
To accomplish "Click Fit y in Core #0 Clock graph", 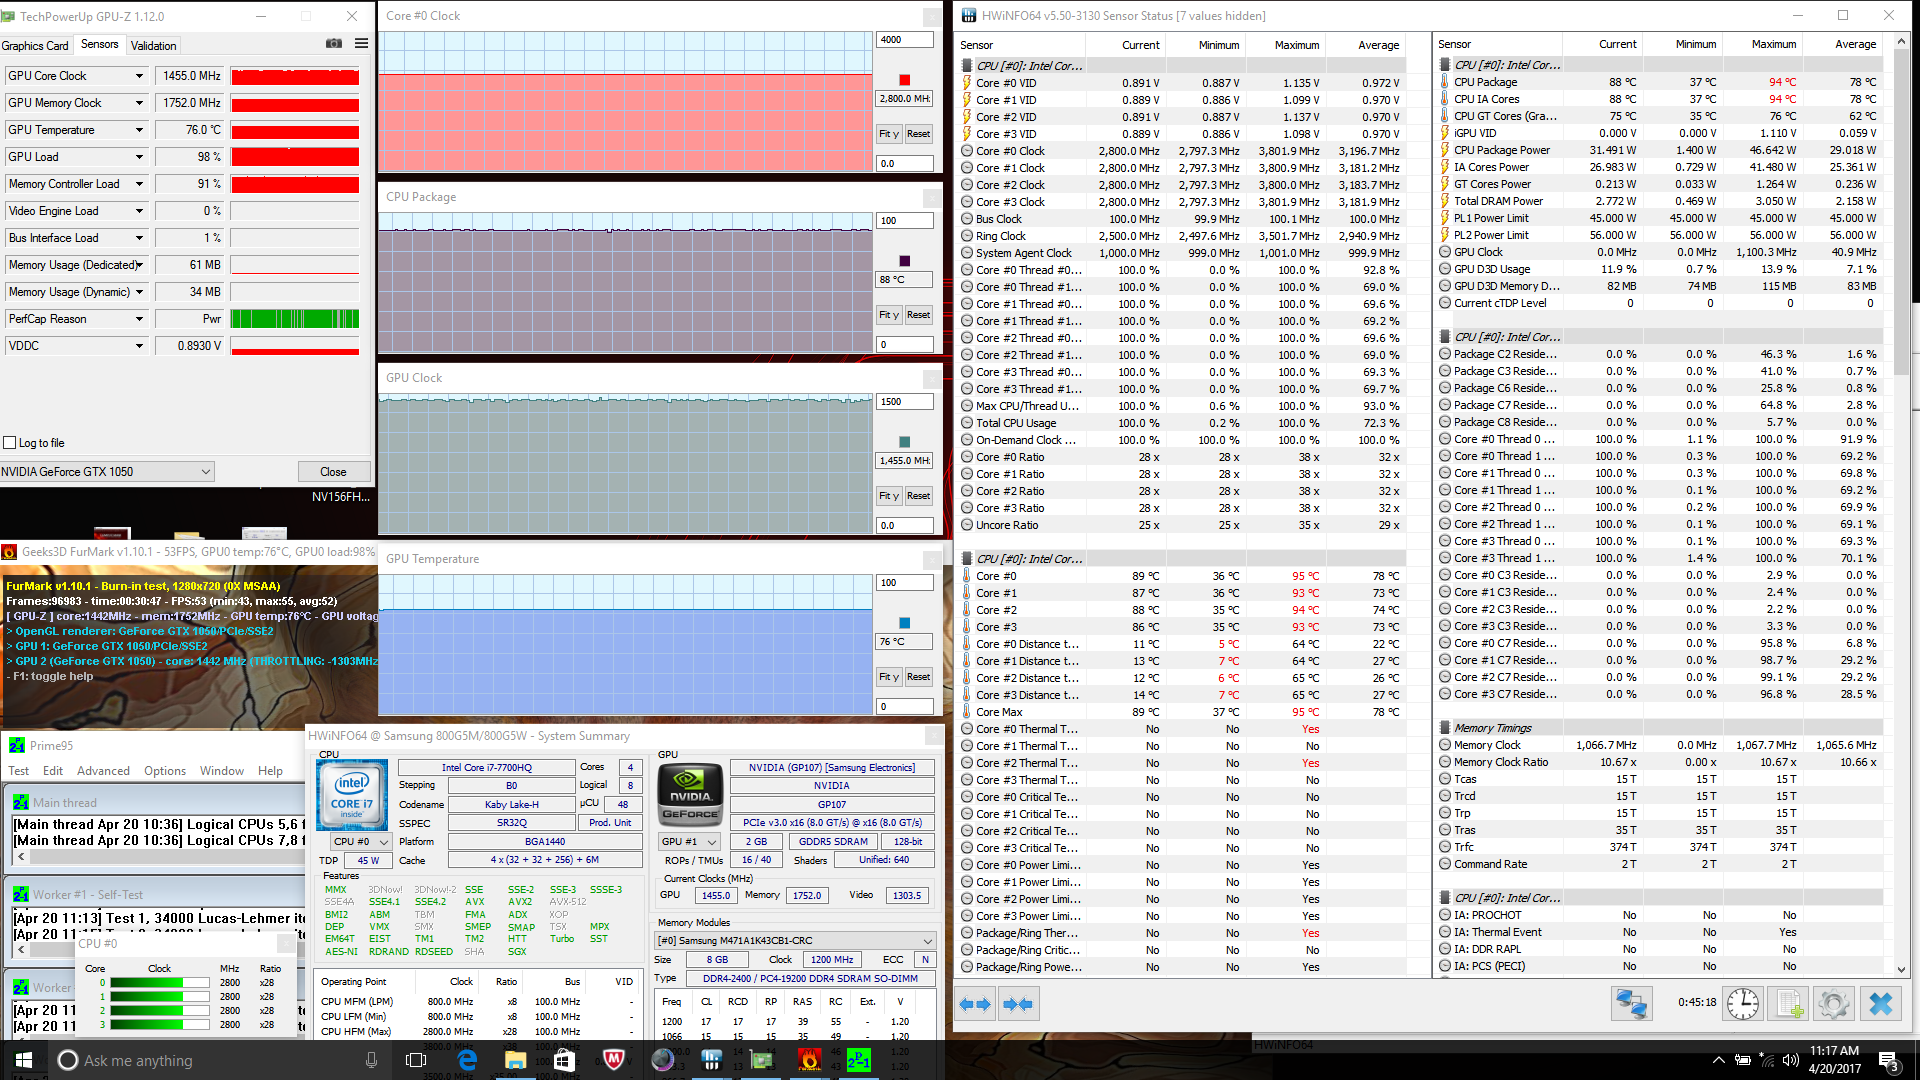I will 889,134.
